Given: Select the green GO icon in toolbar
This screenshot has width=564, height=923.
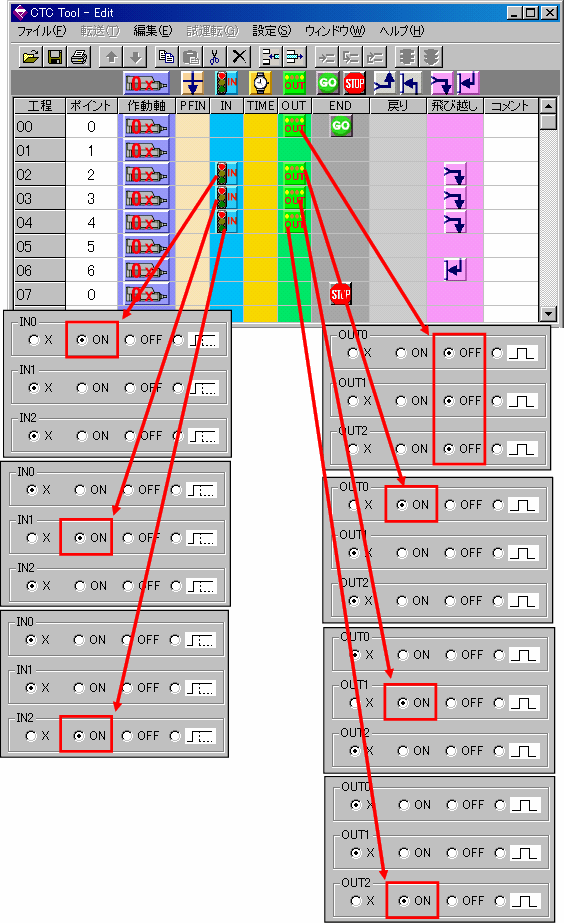Looking at the screenshot, I should click(328, 83).
